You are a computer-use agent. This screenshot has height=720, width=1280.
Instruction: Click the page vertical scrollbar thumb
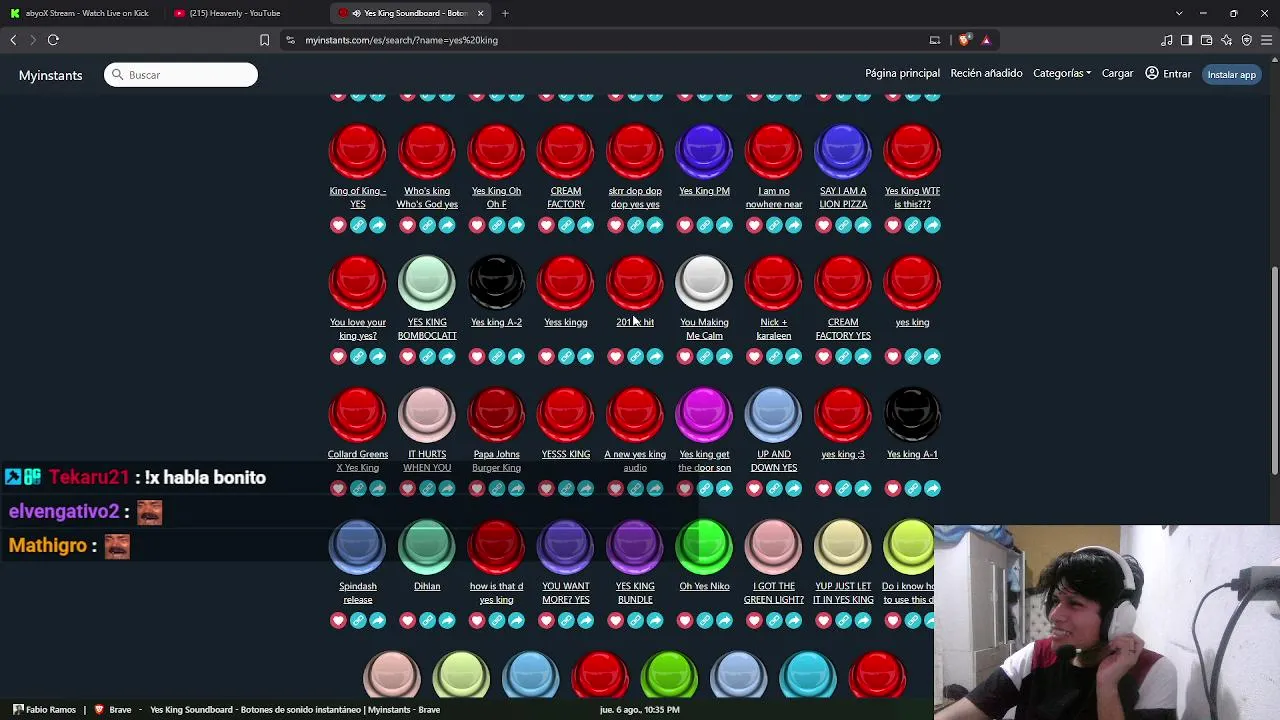[1274, 370]
